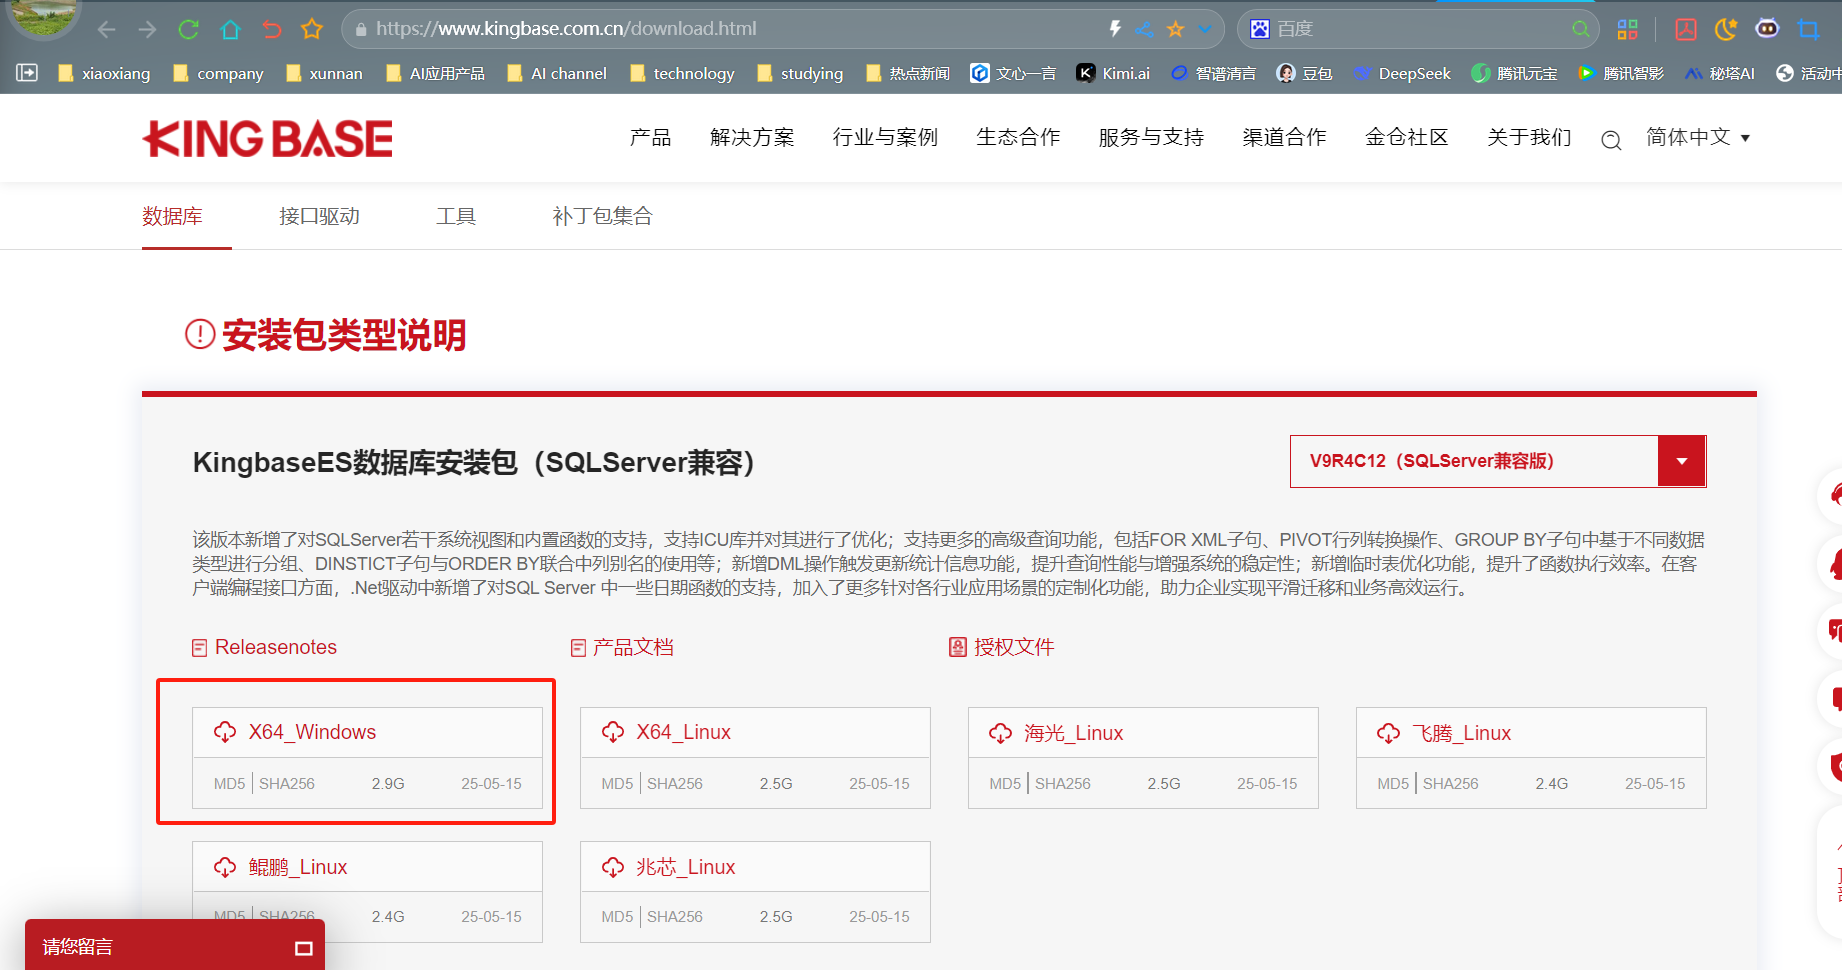Click the KINGBASE logo

(268, 139)
